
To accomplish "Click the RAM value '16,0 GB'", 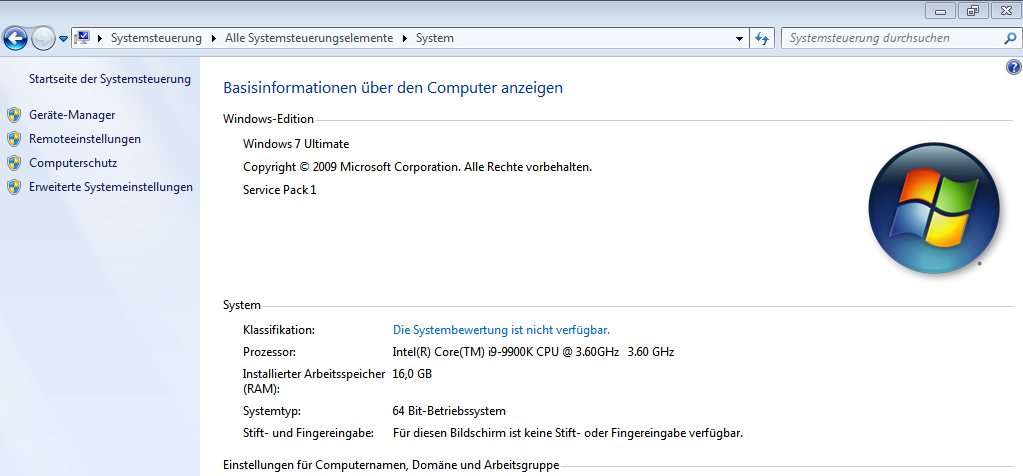I will (x=412, y=374).
